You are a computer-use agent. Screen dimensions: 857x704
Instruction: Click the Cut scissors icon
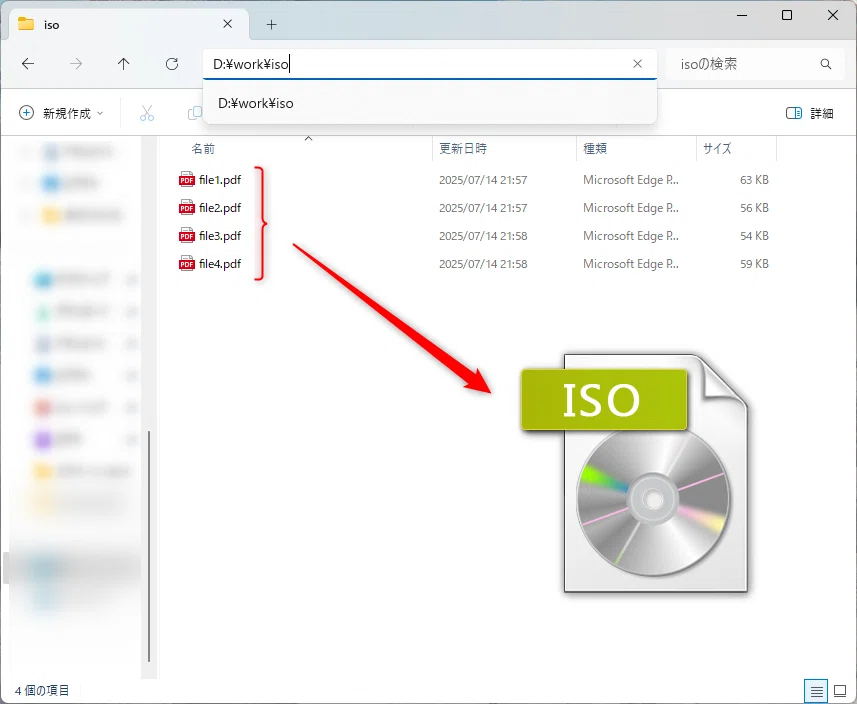pos(146,113)
